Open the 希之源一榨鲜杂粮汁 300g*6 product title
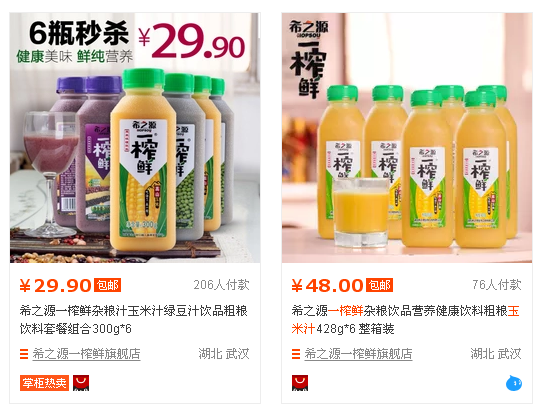This screenshot has width=550, height=410. pyautogui.click(x=134, y=320)
